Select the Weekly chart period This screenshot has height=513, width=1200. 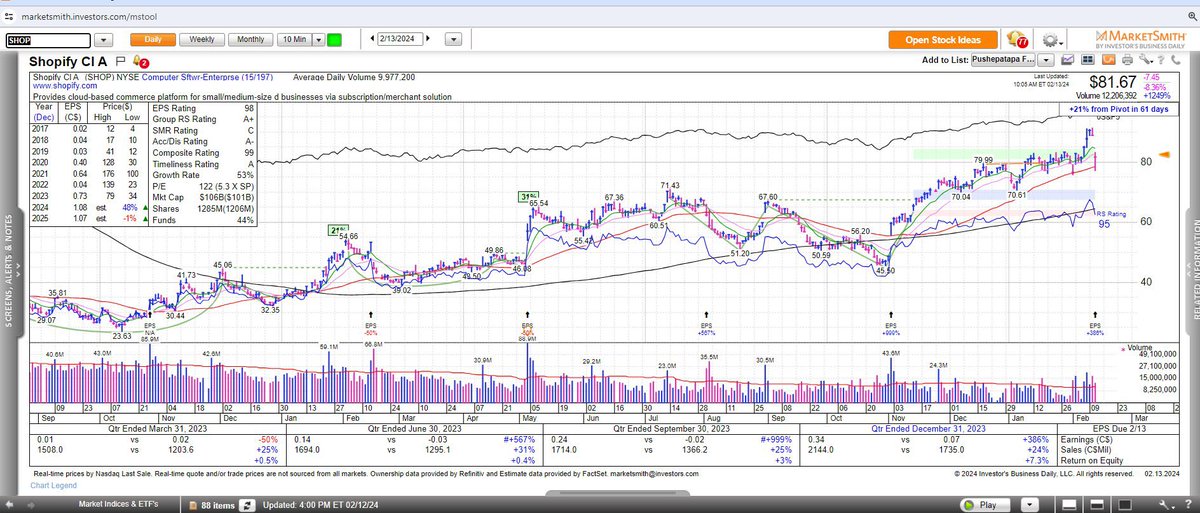click(203, 40)
